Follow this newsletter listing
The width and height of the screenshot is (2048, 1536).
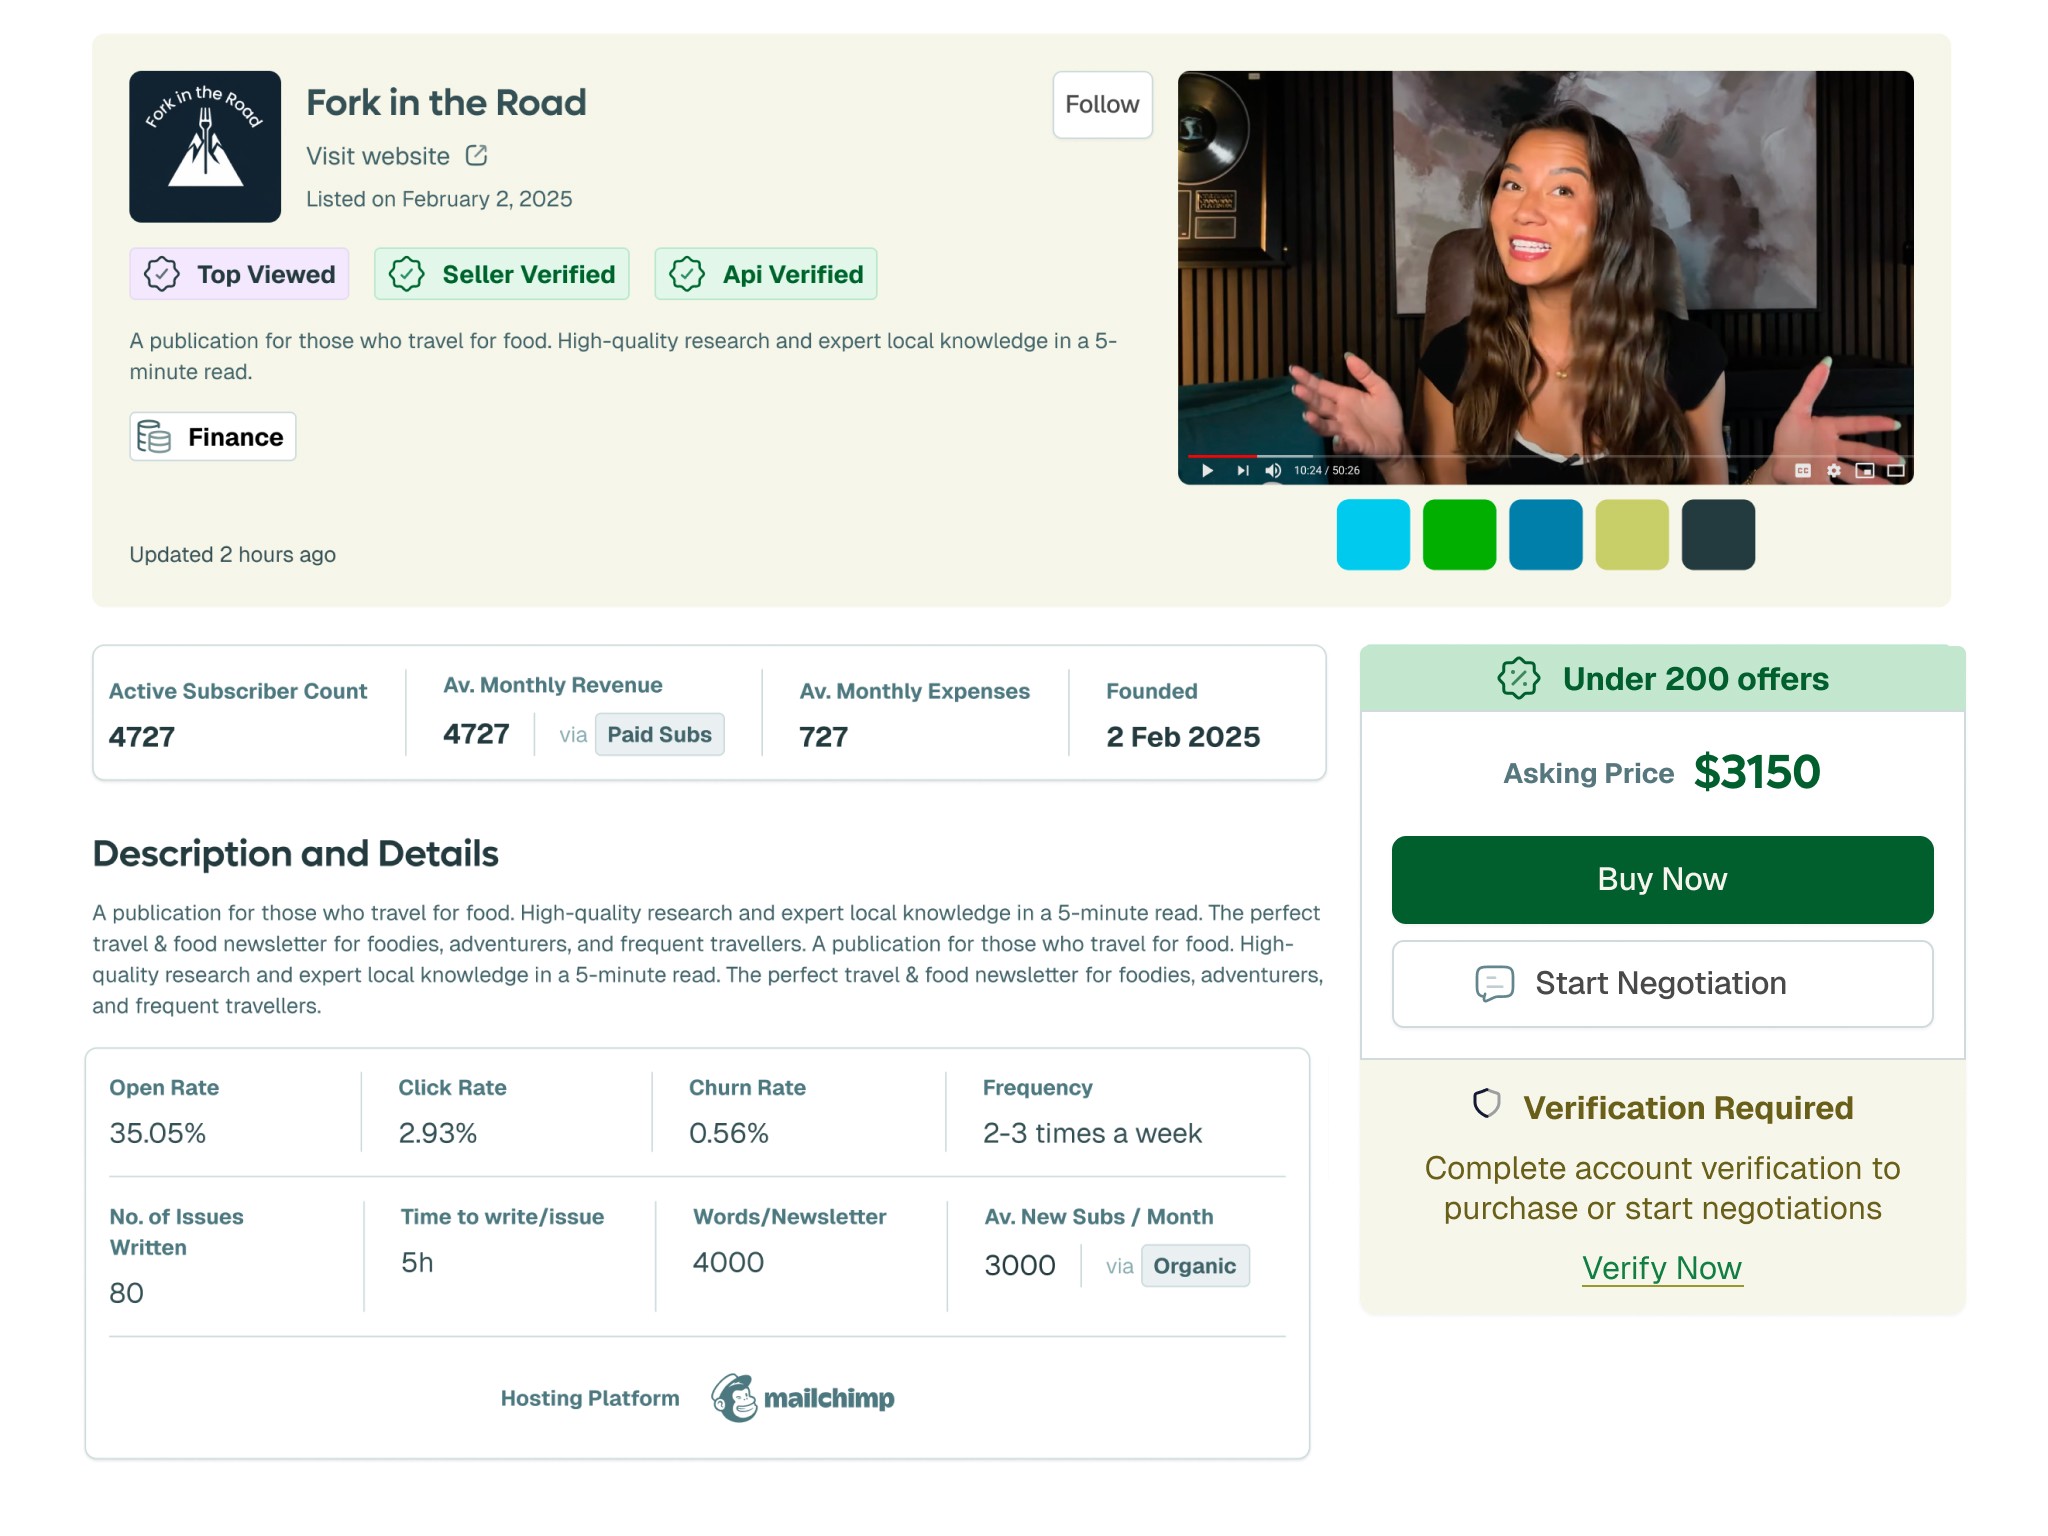pos(1102,104)
